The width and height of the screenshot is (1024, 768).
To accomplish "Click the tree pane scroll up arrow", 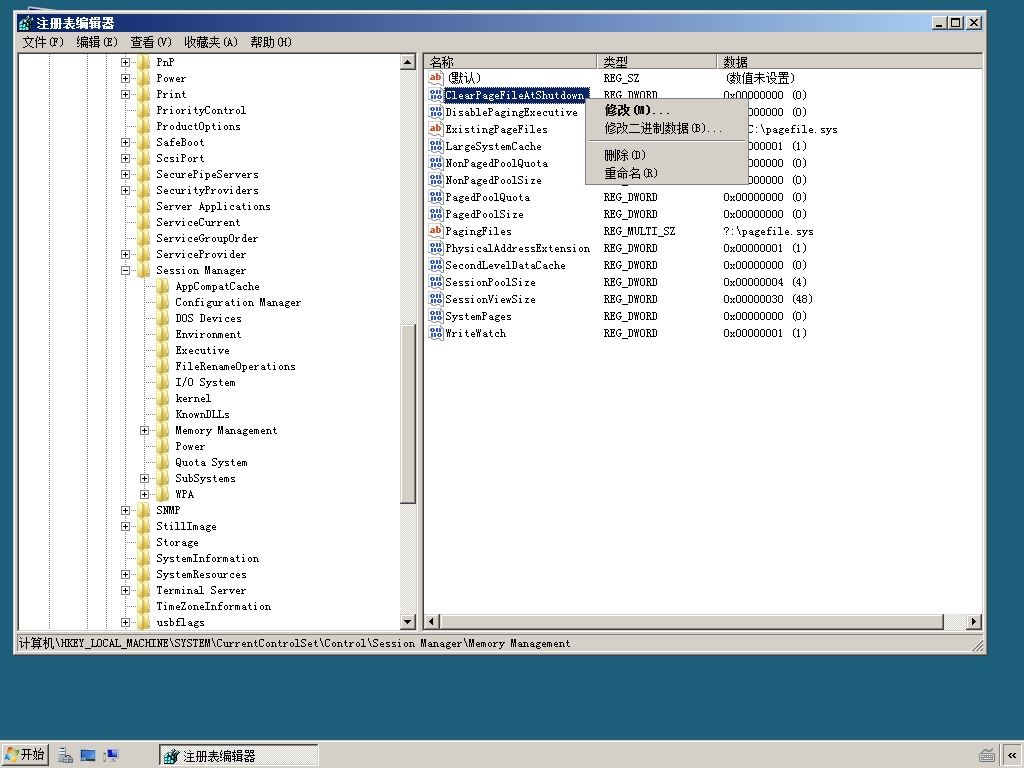I will (408, 63).
